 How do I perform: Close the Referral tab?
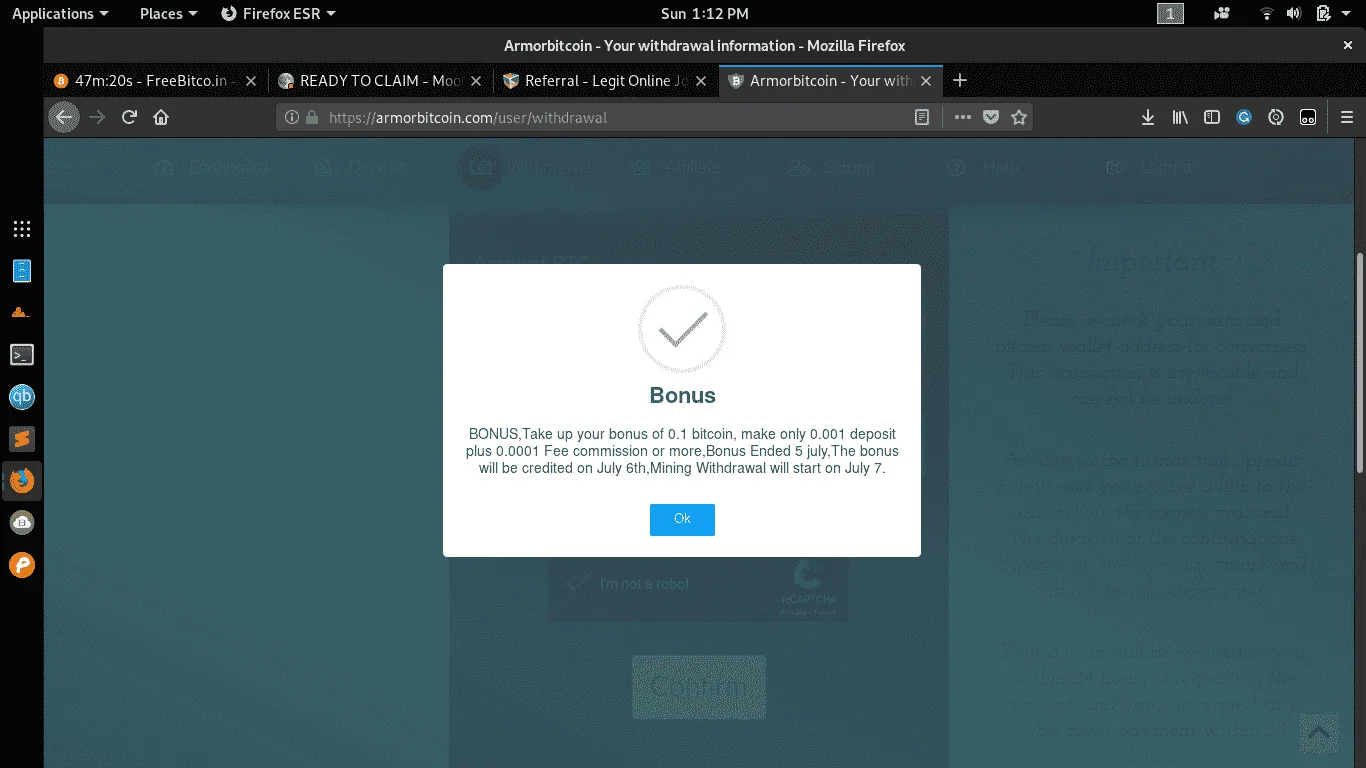coord(700,81)
